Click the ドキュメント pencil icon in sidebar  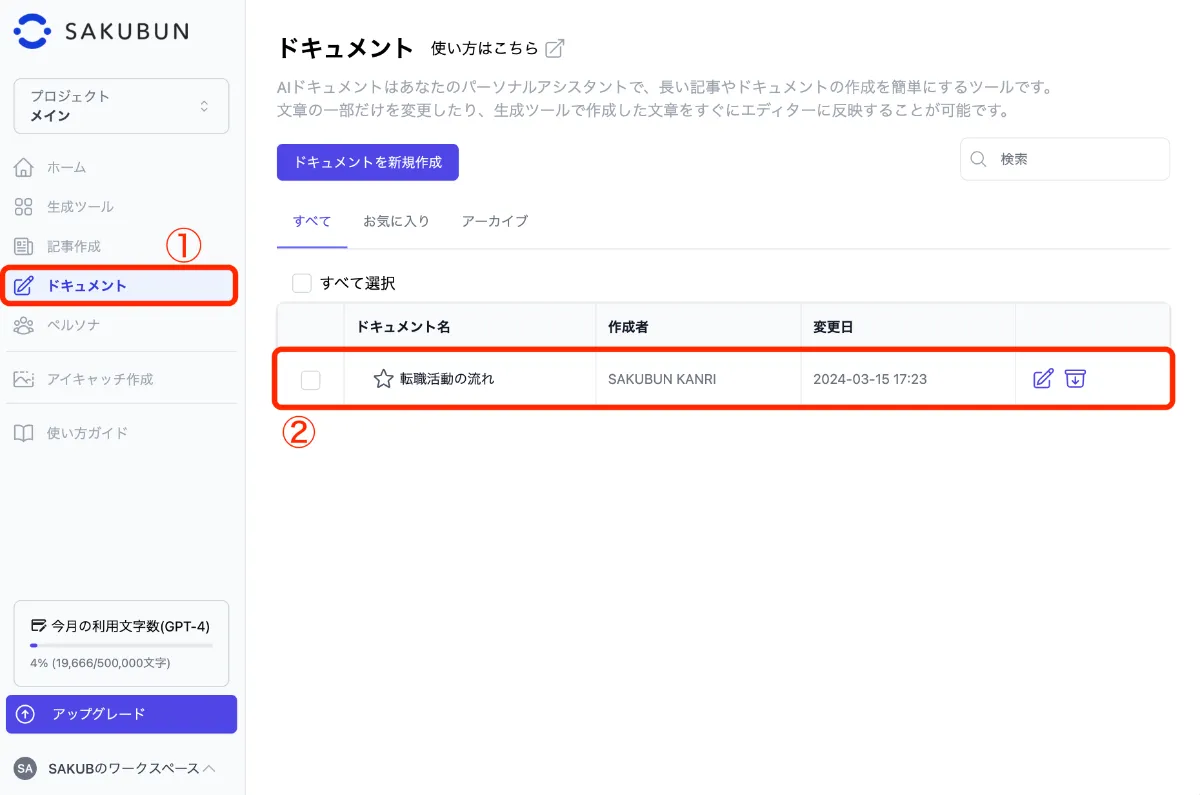pos(24,286)
